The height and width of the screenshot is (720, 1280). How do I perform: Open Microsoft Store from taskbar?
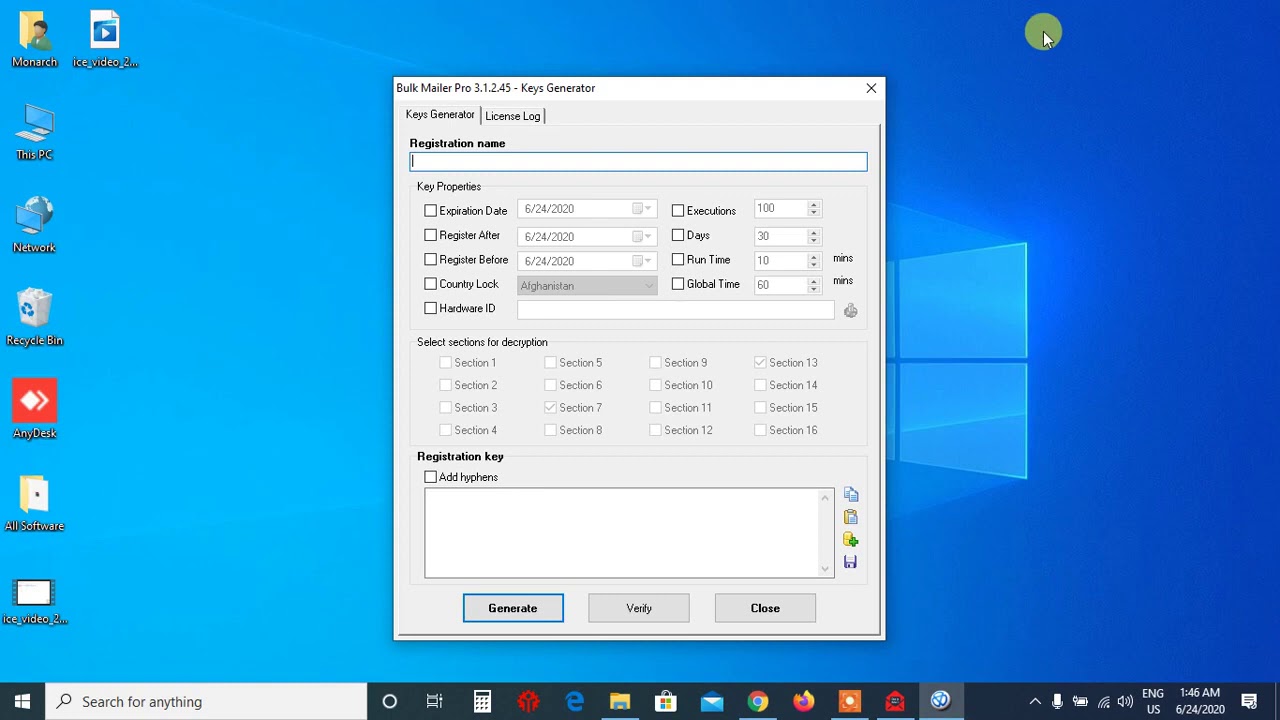[665, 701]
